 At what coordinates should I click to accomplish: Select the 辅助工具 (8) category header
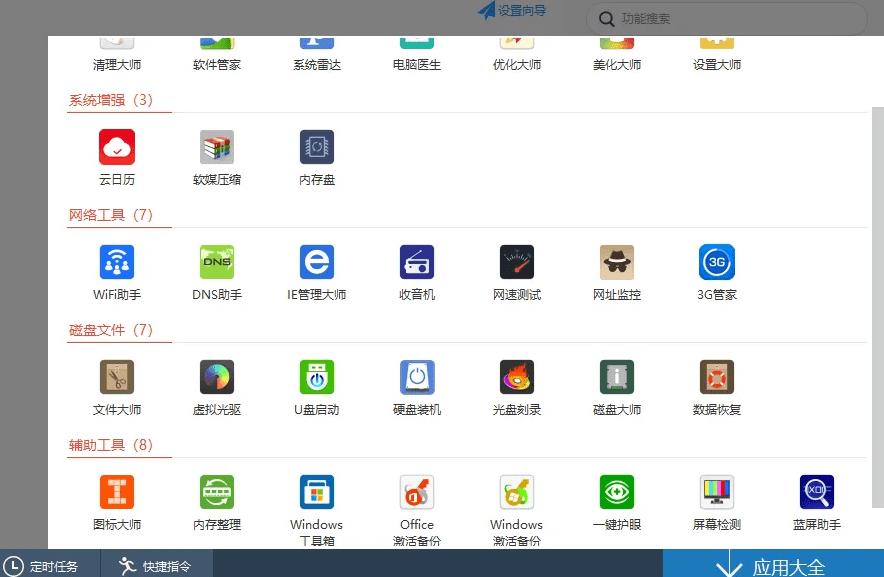point(110,446)
